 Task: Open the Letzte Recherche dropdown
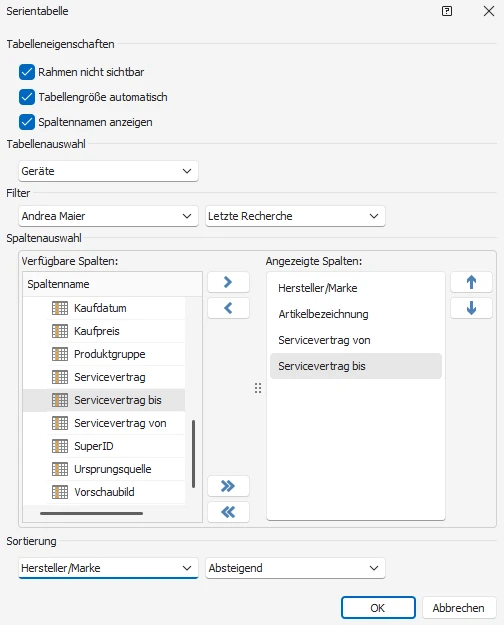(295, 216)
